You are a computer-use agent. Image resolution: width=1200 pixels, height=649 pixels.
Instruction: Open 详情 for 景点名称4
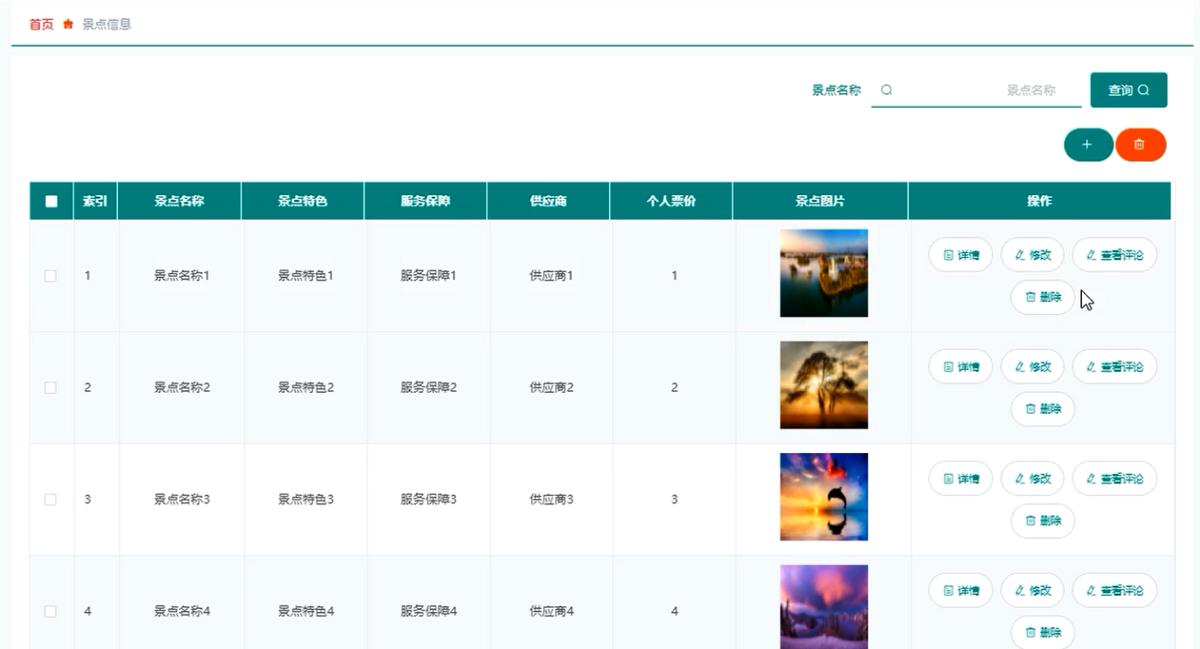click(959, 590)
